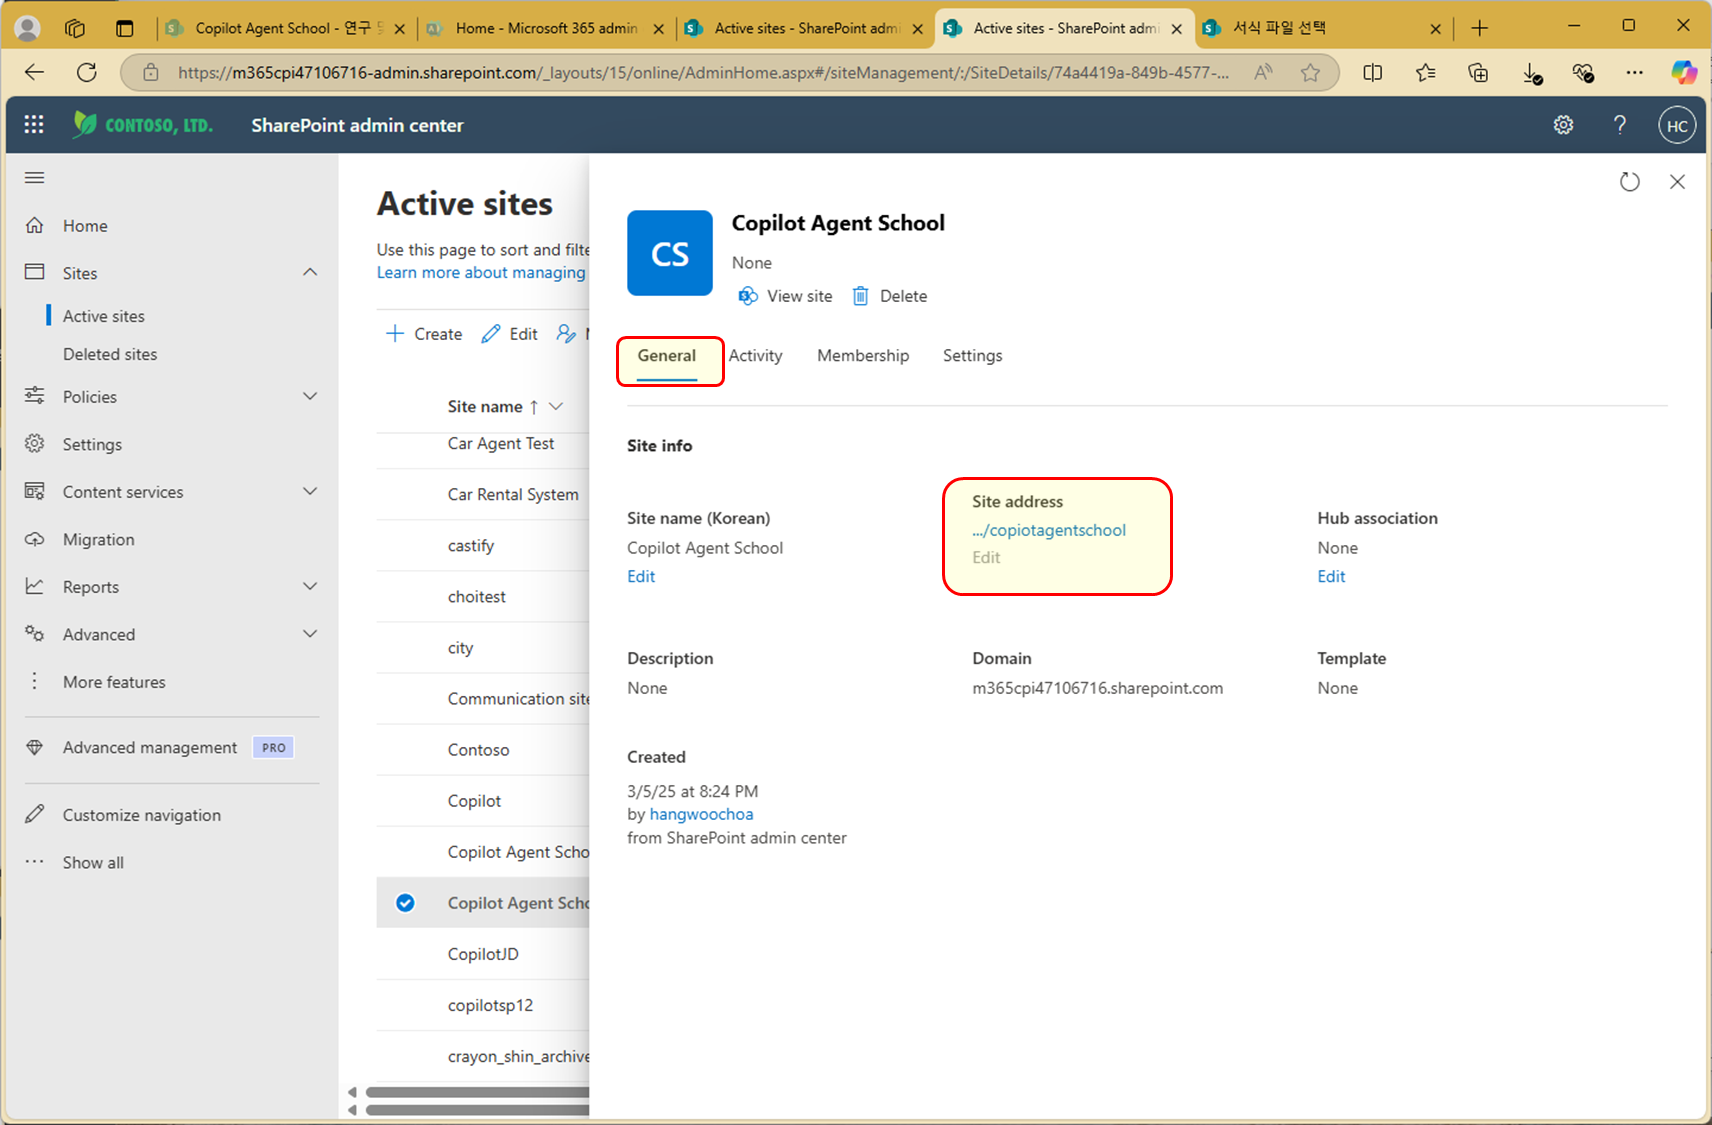
Task: Switch to the General tab
Action: pos(667,356)
